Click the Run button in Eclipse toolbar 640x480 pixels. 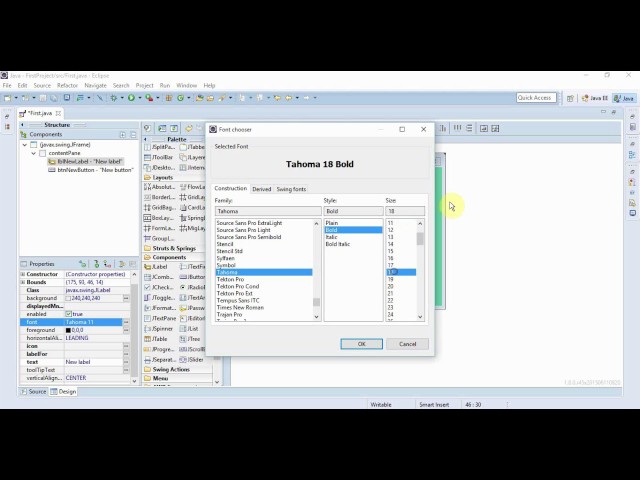point(131,98)
